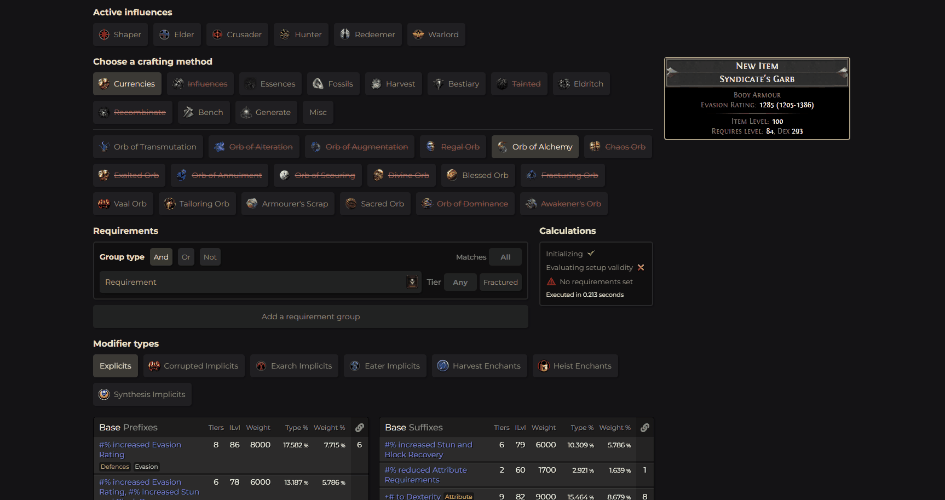Open the #% increased Evasion Rating modifier
Image resolution: width=945 pixels, height=500 pixels.
[x=140, y=449]
